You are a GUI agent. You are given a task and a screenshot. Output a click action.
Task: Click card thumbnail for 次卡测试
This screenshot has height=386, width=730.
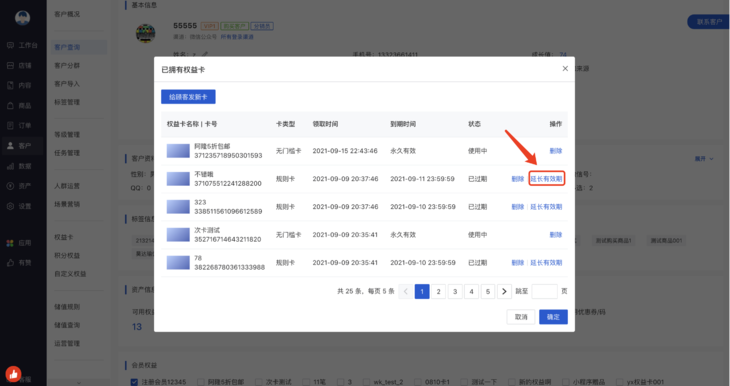click(178, 235)
